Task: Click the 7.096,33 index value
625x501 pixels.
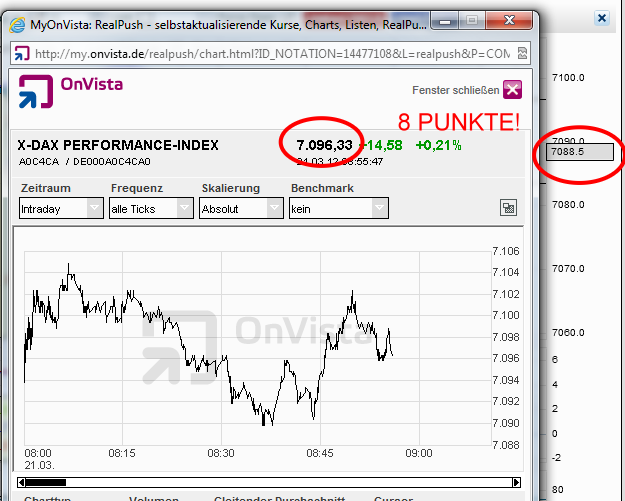Action: point(324,145)
